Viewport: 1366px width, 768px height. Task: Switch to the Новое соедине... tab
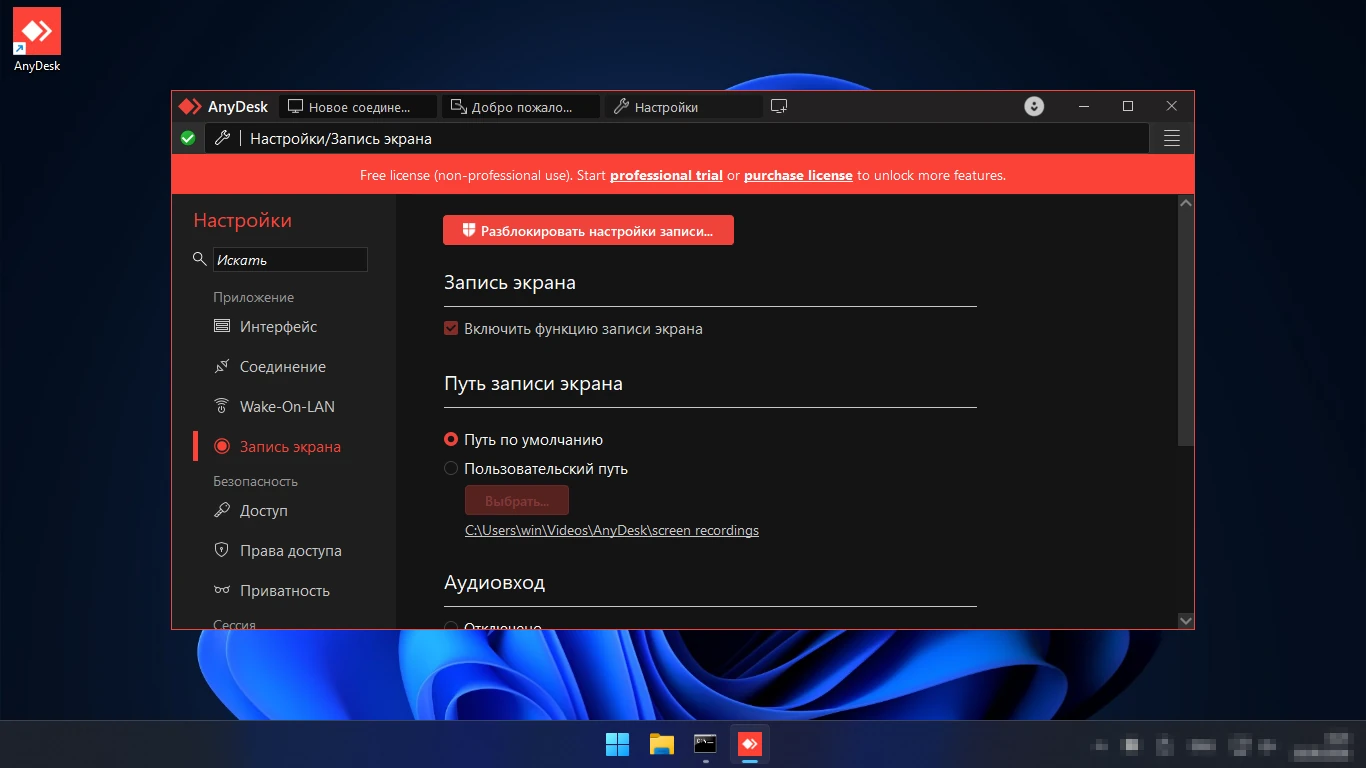click(x=359, y=107)
